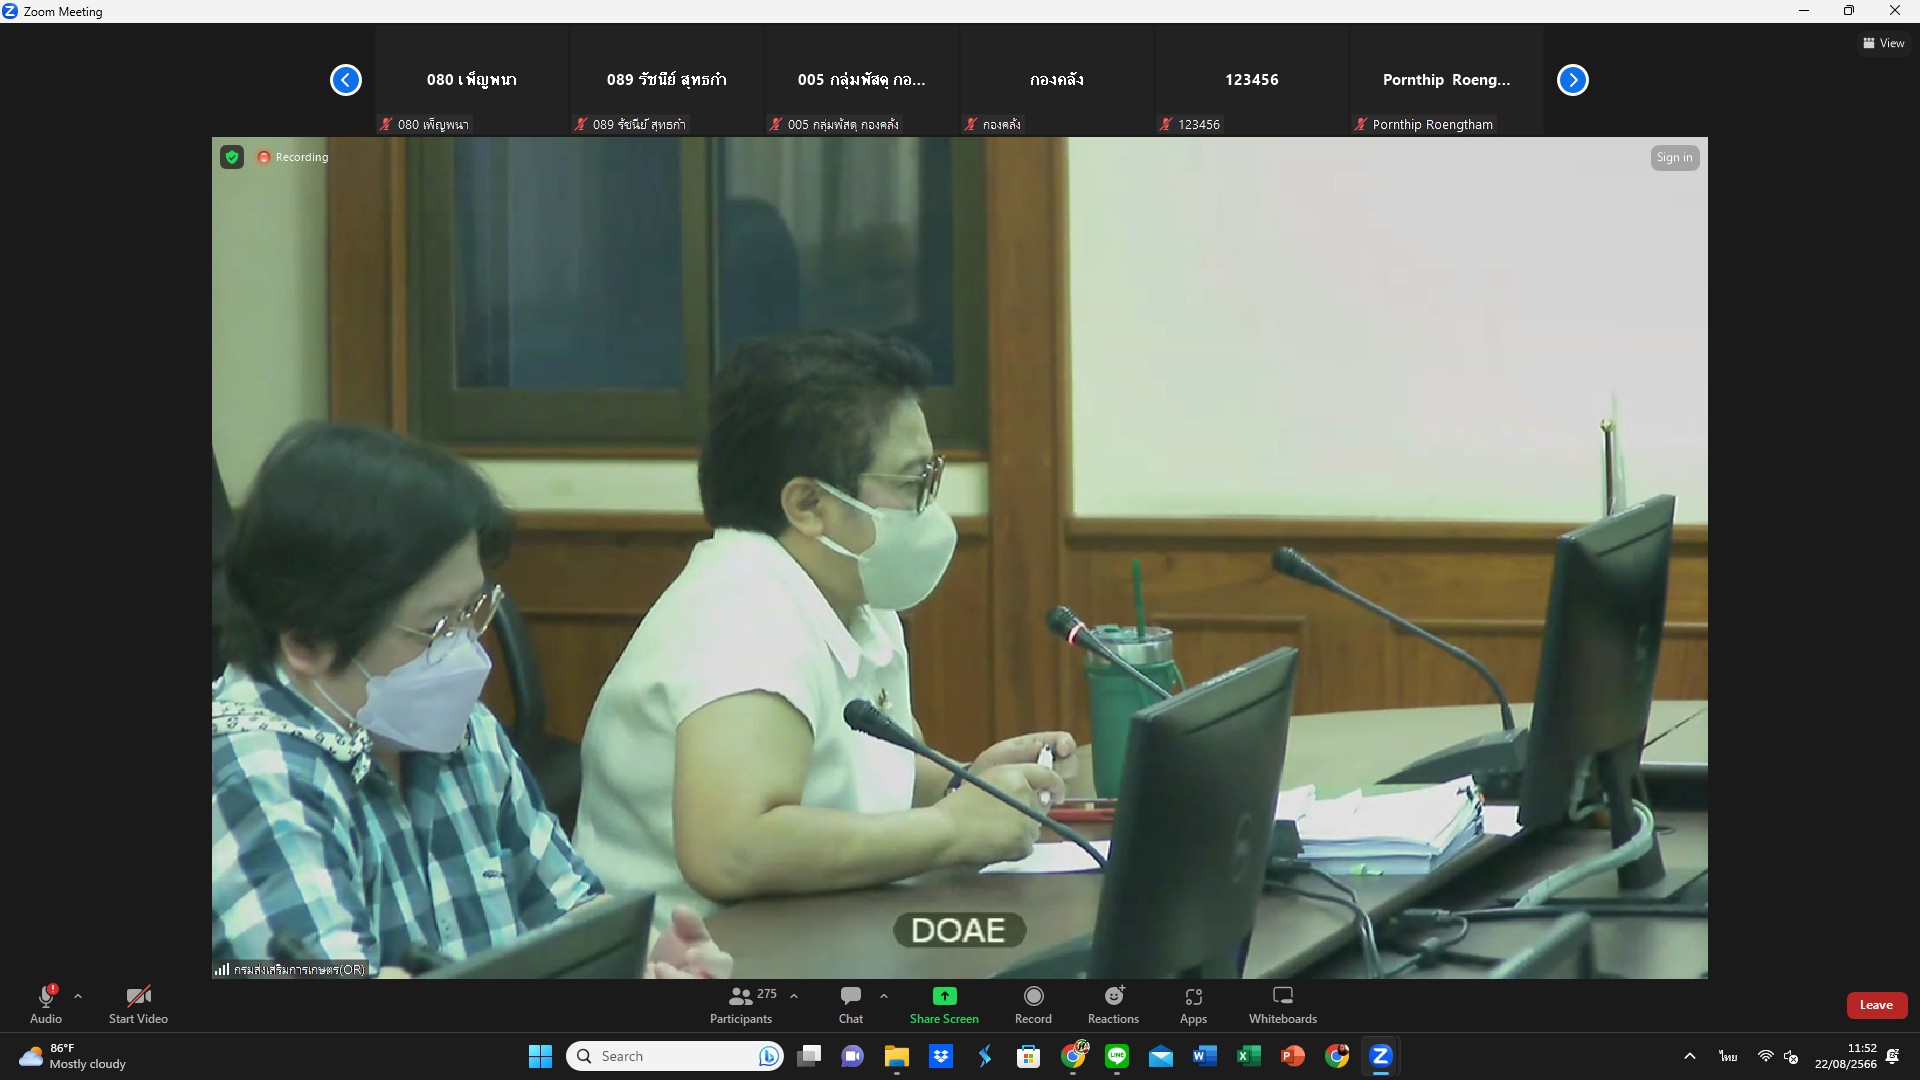1920x1080 pixels.
Task: Select the Pornthip Roengtham video thumbnail
Action: 1446,80
